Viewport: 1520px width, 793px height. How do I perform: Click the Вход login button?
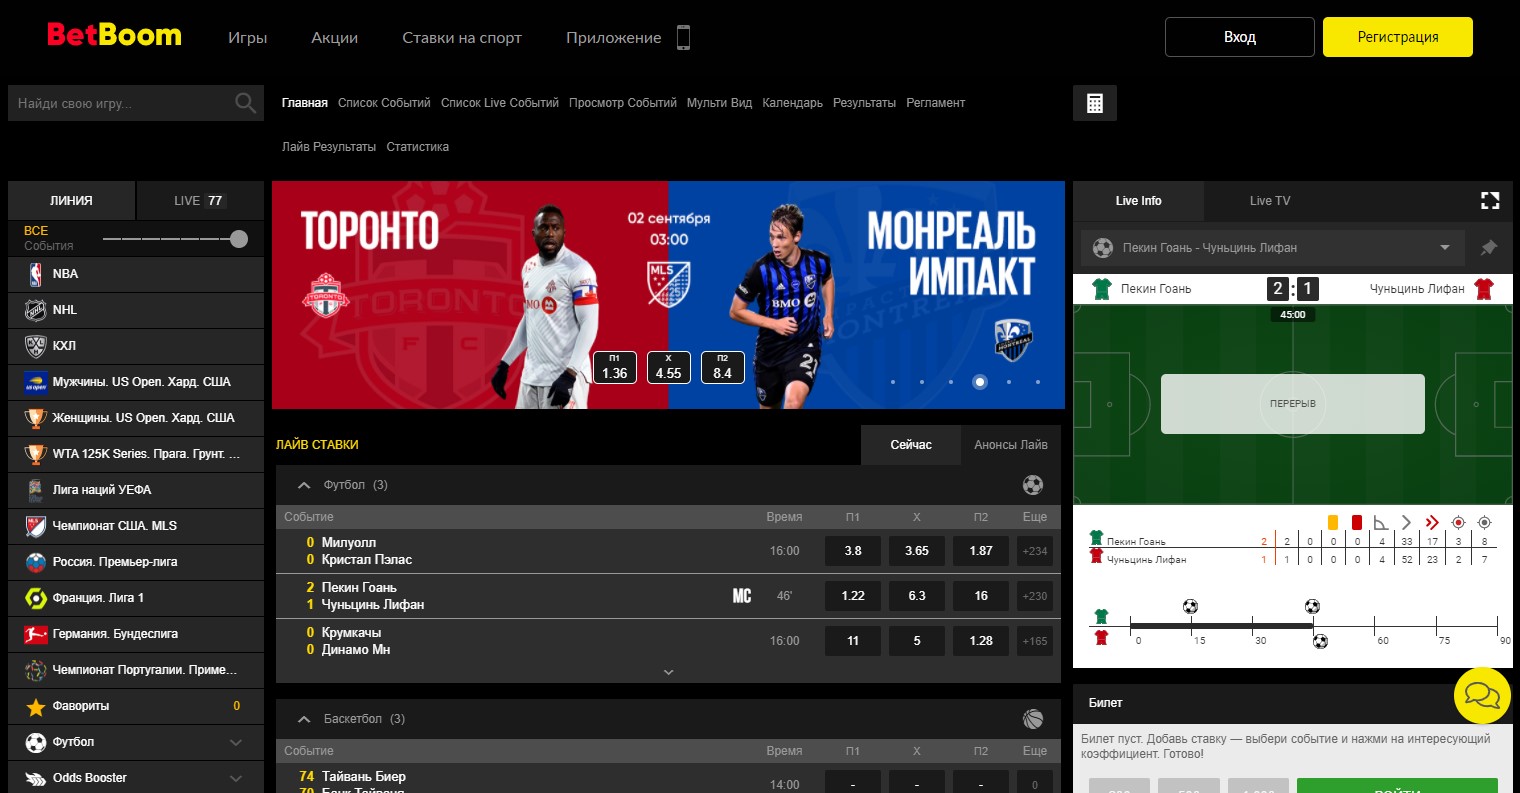pyautogui.click(x=1240, y=37)
